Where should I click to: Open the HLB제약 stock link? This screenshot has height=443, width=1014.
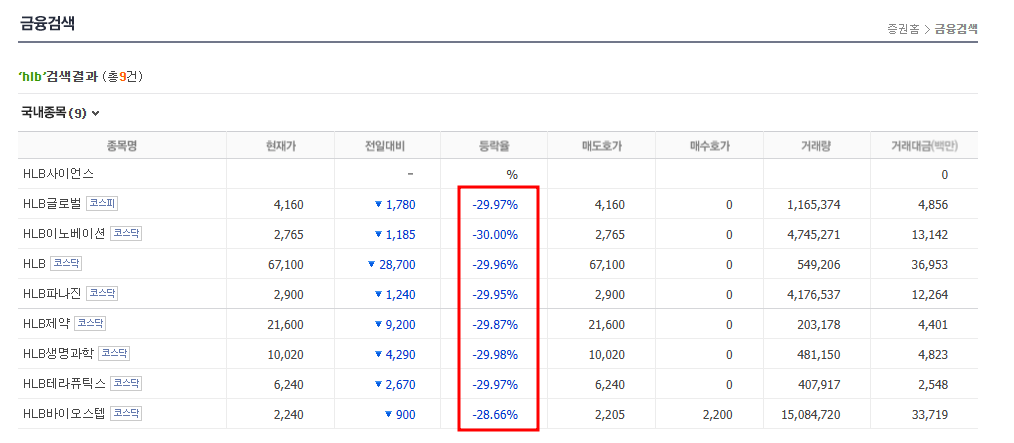[x=46, y=323]
